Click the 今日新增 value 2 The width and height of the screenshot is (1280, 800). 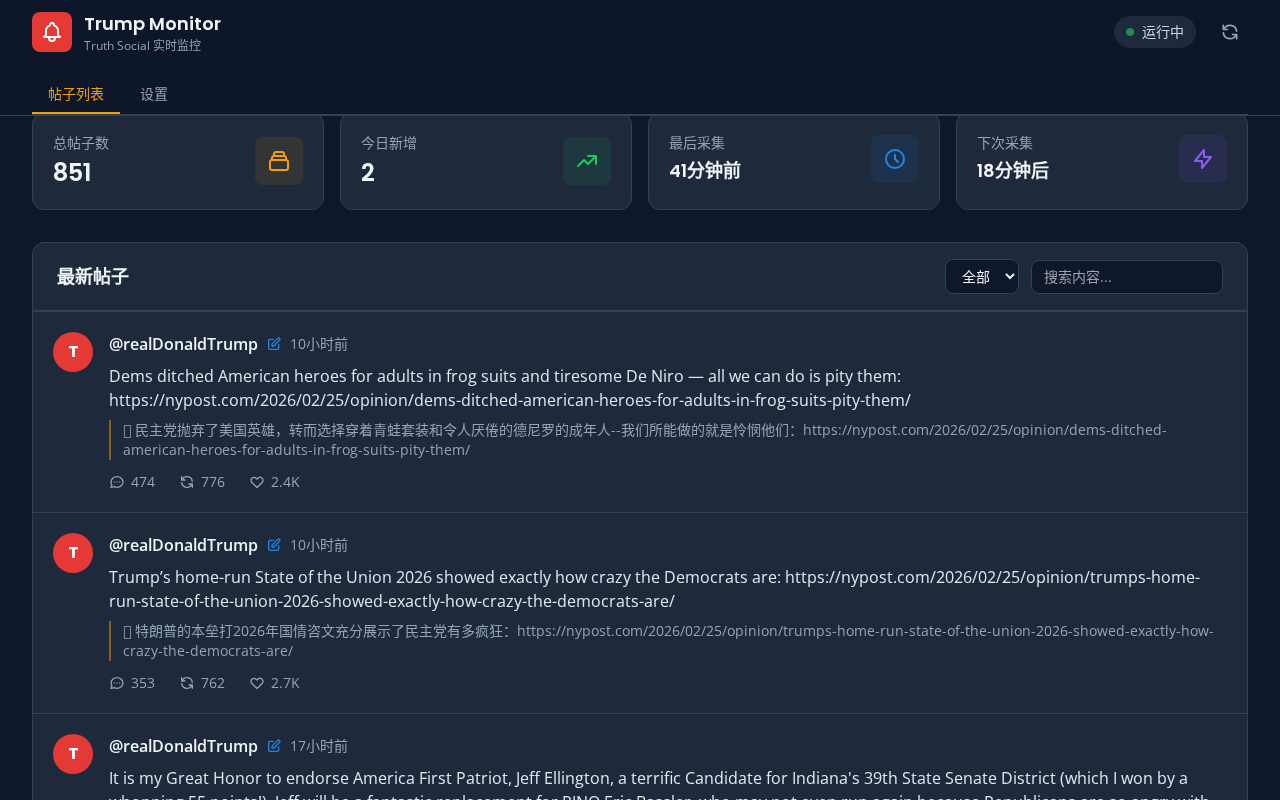pos(368,173)
